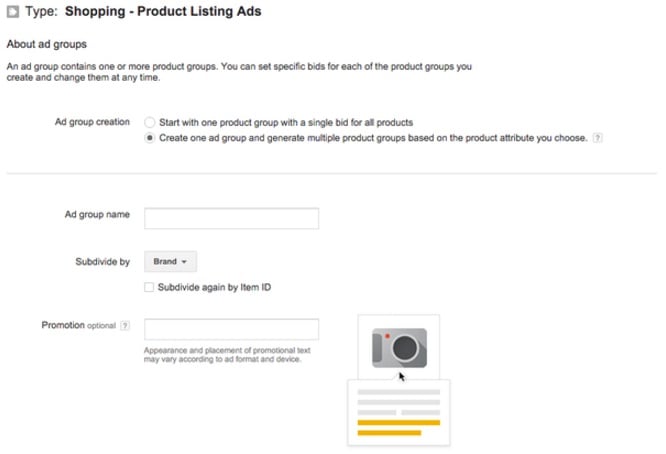The width and height of the screenshot is (666, 454).
Task: Open the Subdivide by Brand dropdown
Action: 170,261
